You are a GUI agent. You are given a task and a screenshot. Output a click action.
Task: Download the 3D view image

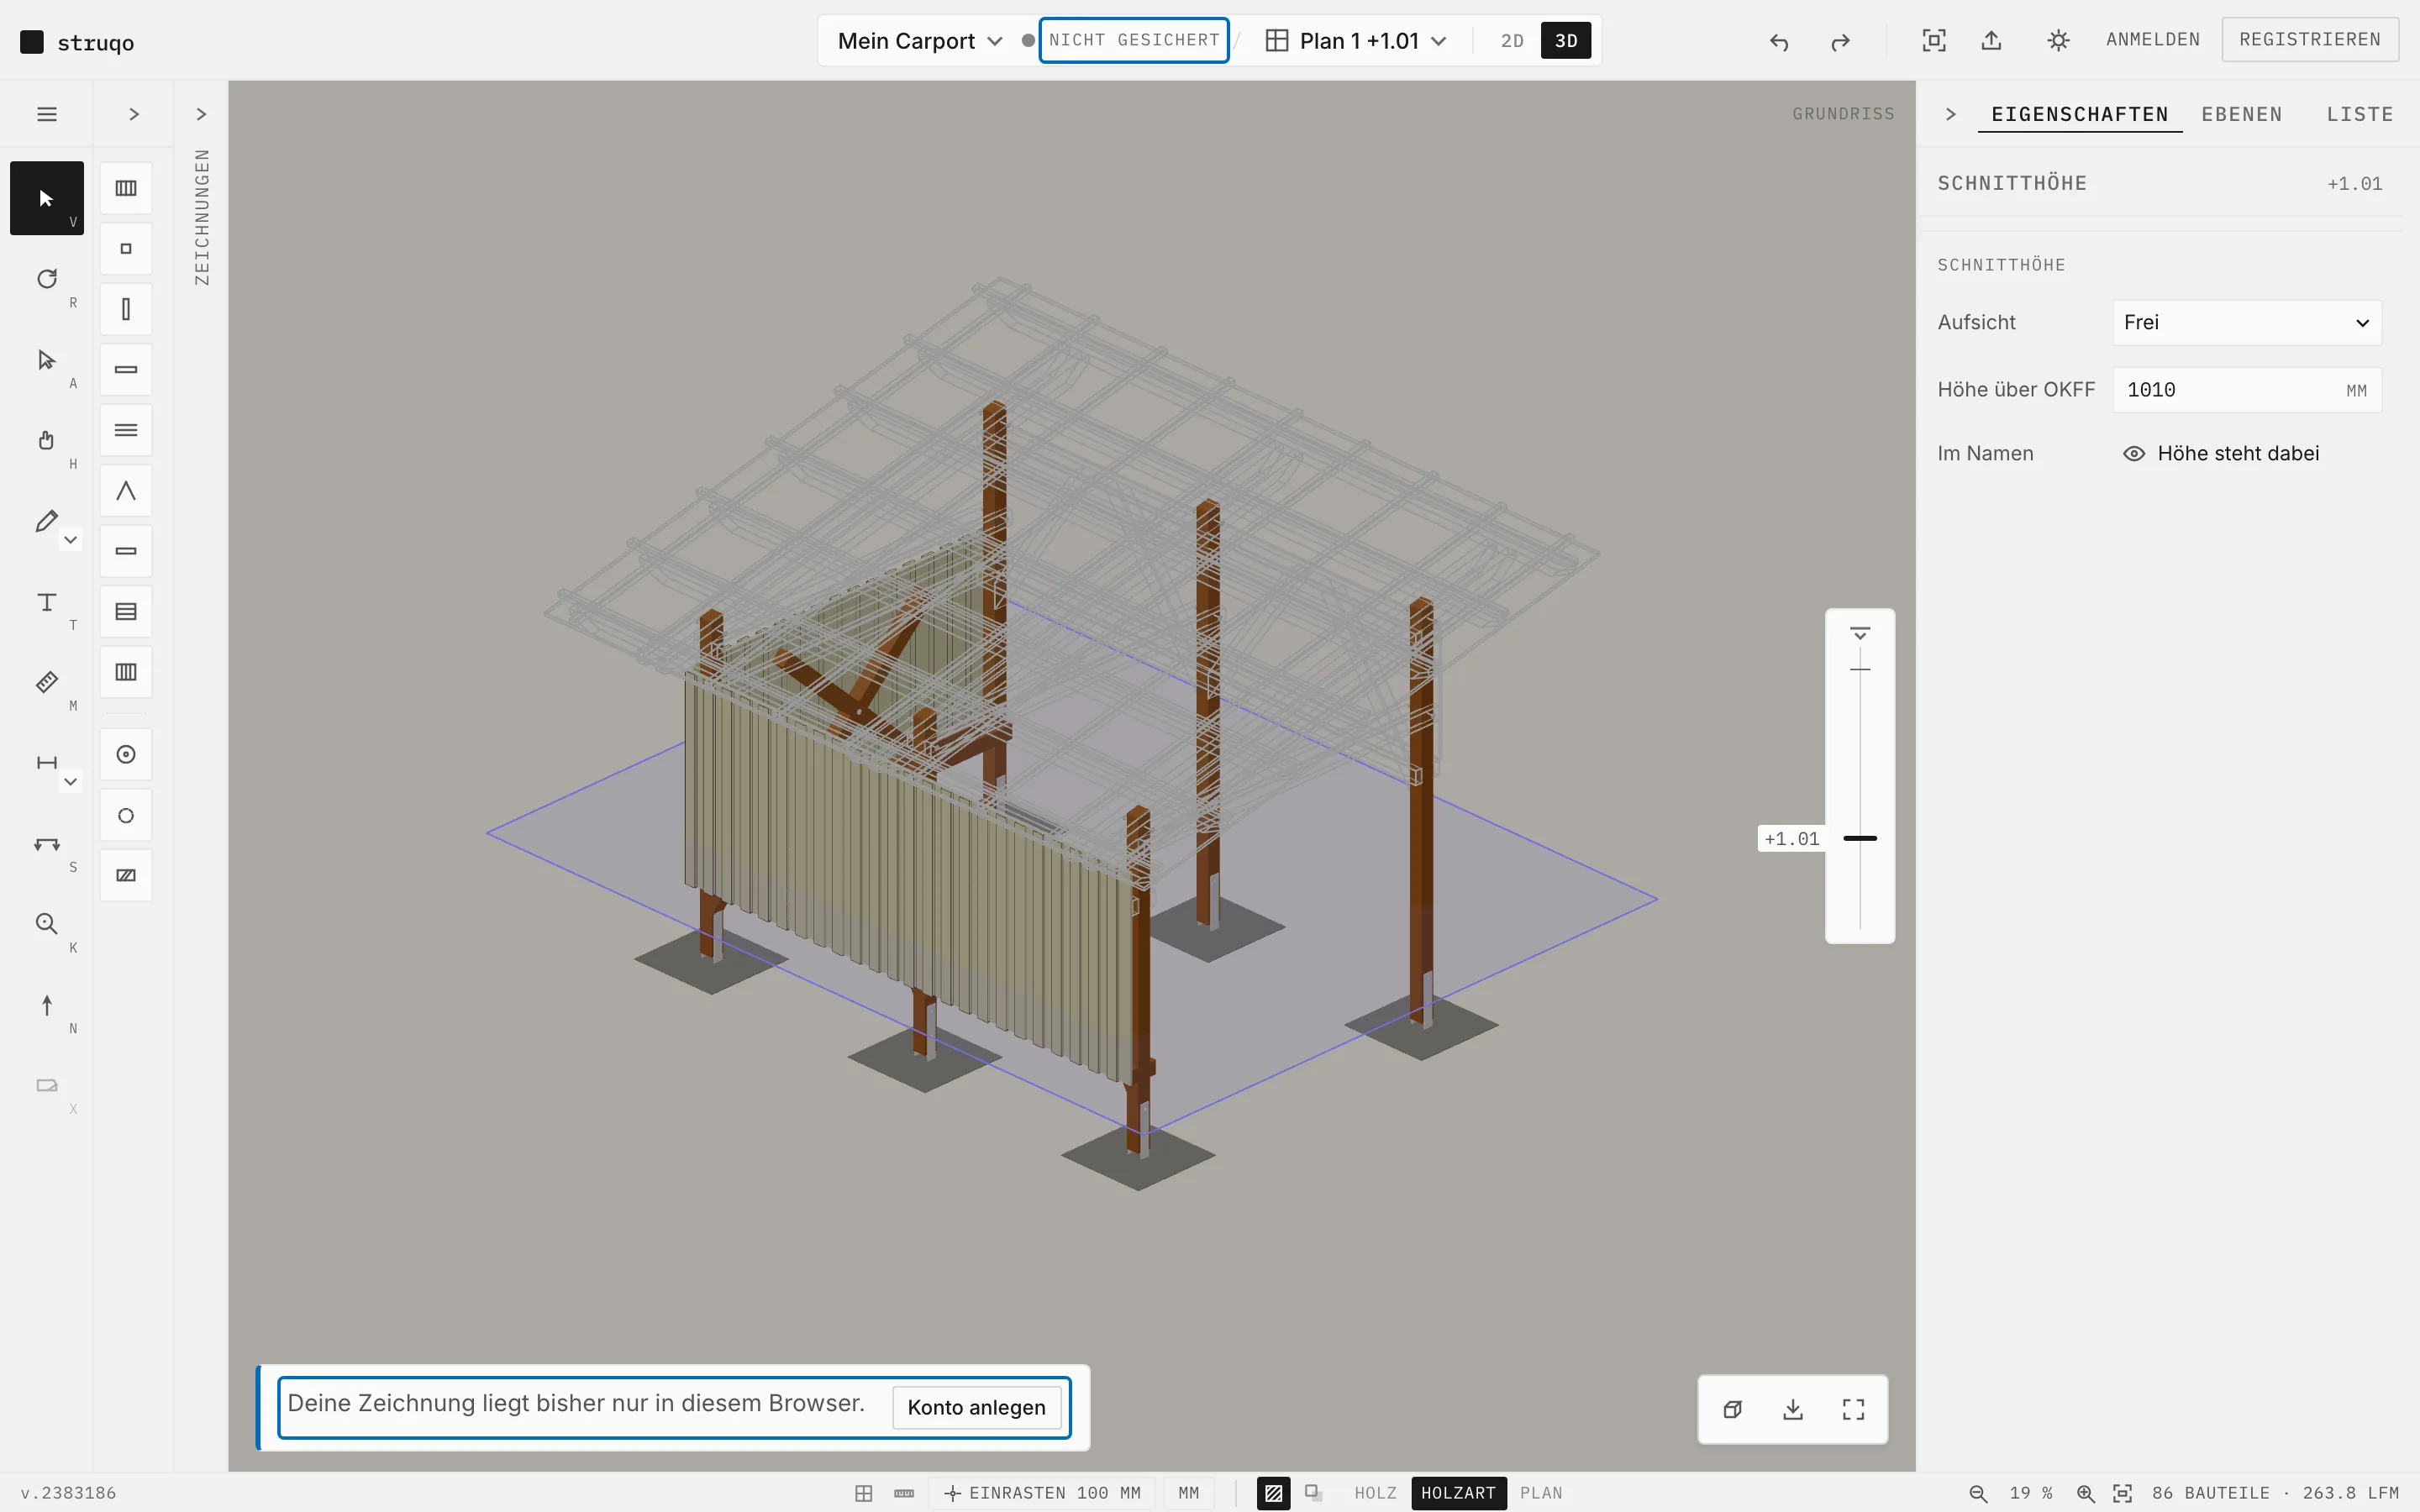[x=1793, y=1409]
